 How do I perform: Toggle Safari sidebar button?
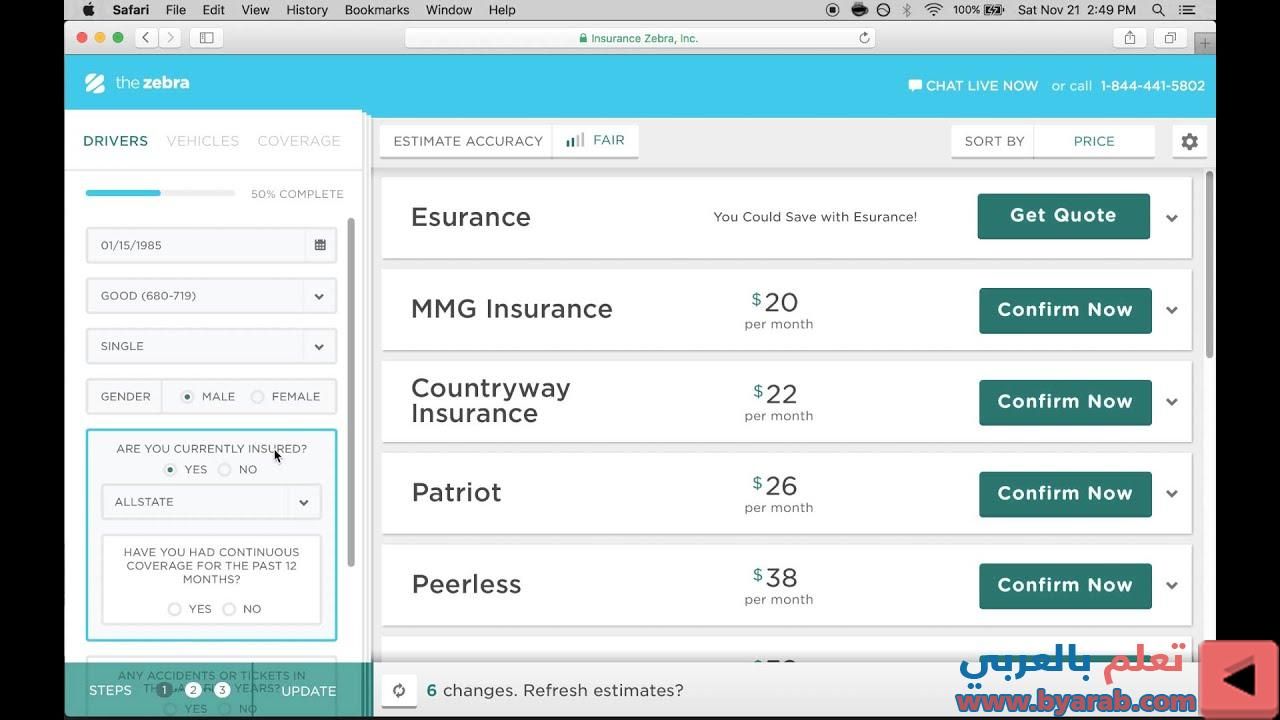pyautogui.click(x=207, y=38)
